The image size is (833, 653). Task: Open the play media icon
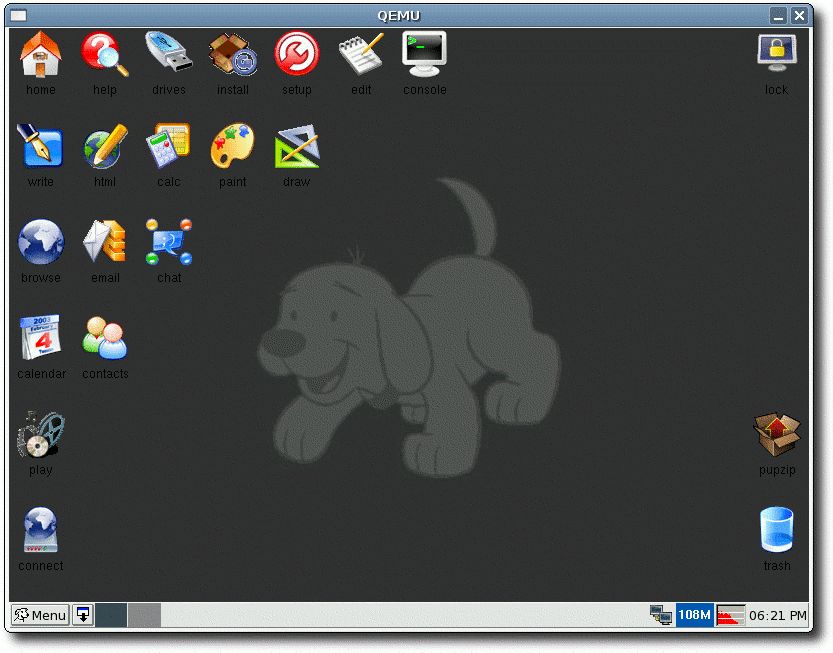click(x=40, y=434)
